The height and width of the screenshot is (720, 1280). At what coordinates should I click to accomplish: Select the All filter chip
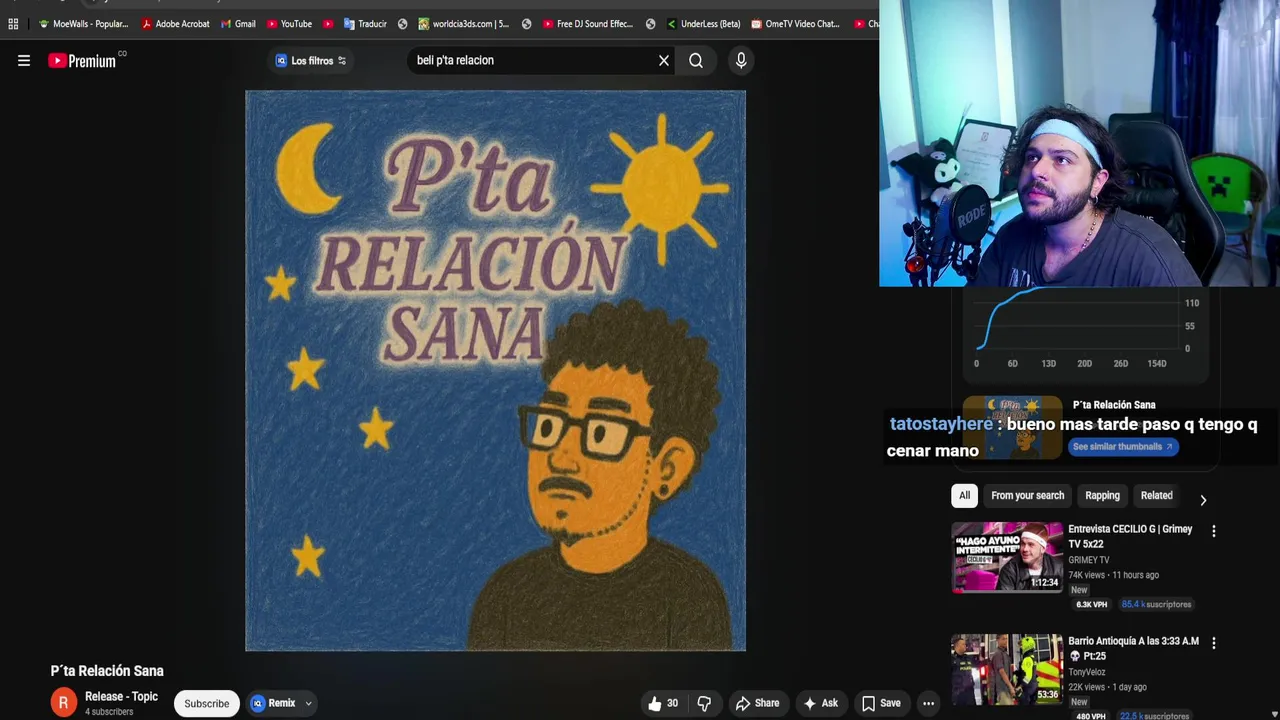tap(964, 496)
